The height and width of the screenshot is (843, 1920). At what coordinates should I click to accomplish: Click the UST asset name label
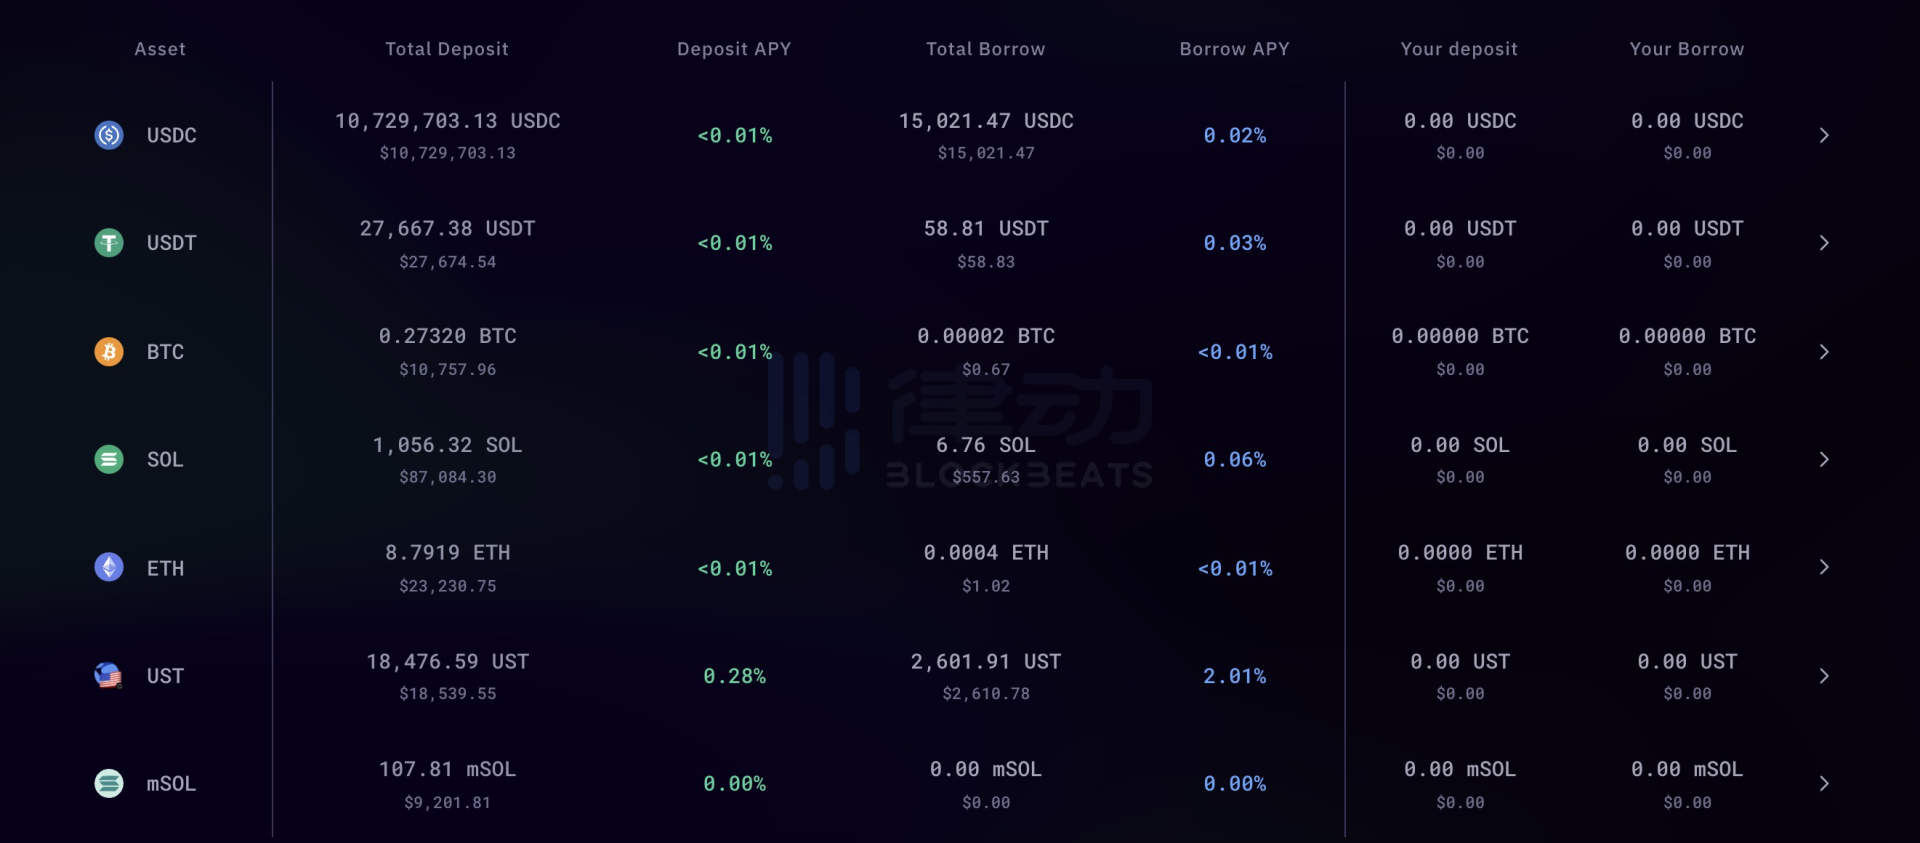[165, 676]
